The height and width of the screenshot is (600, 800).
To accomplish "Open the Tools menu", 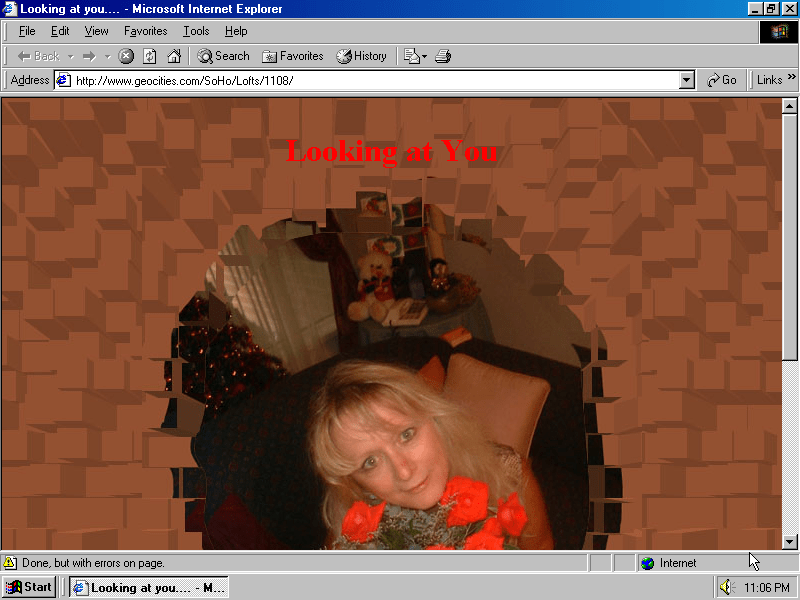I will [x=196, y=31].
